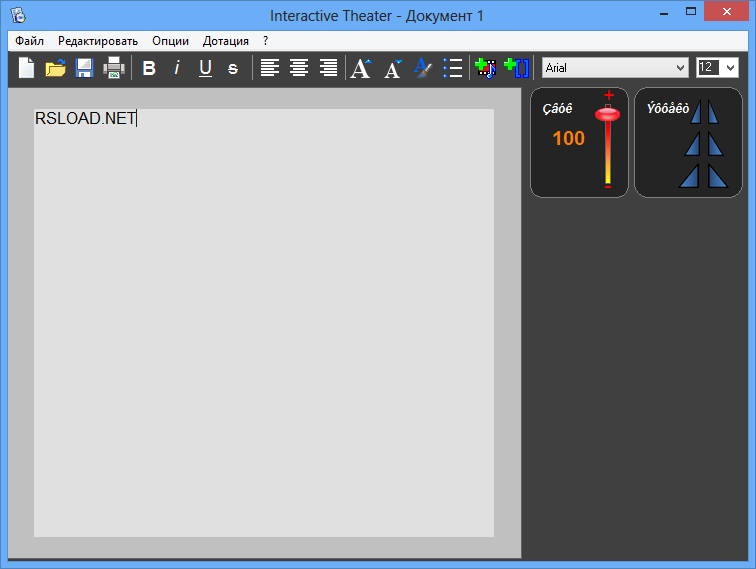Close the Interactive Theater window

[x=727, y=11]
